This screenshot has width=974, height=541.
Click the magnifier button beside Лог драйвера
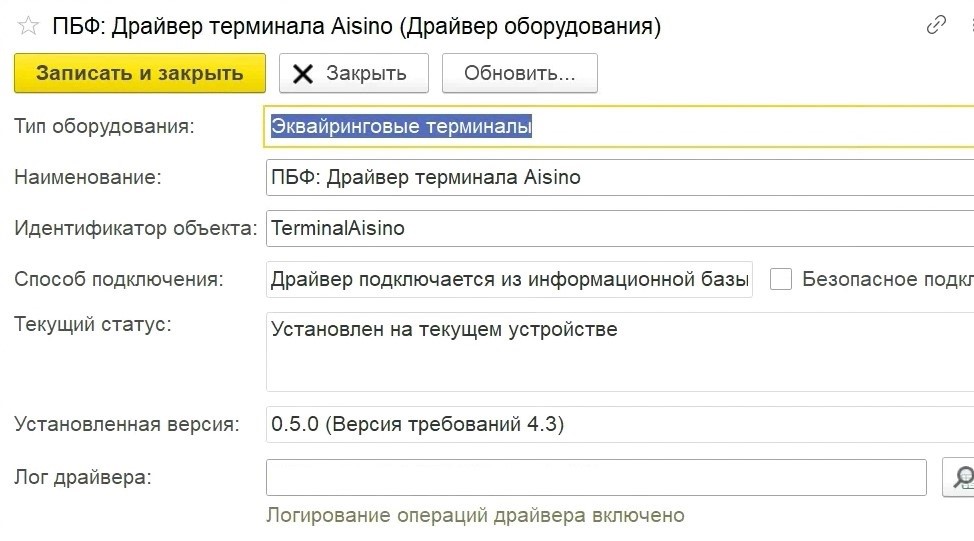click(x=960, y=477)
